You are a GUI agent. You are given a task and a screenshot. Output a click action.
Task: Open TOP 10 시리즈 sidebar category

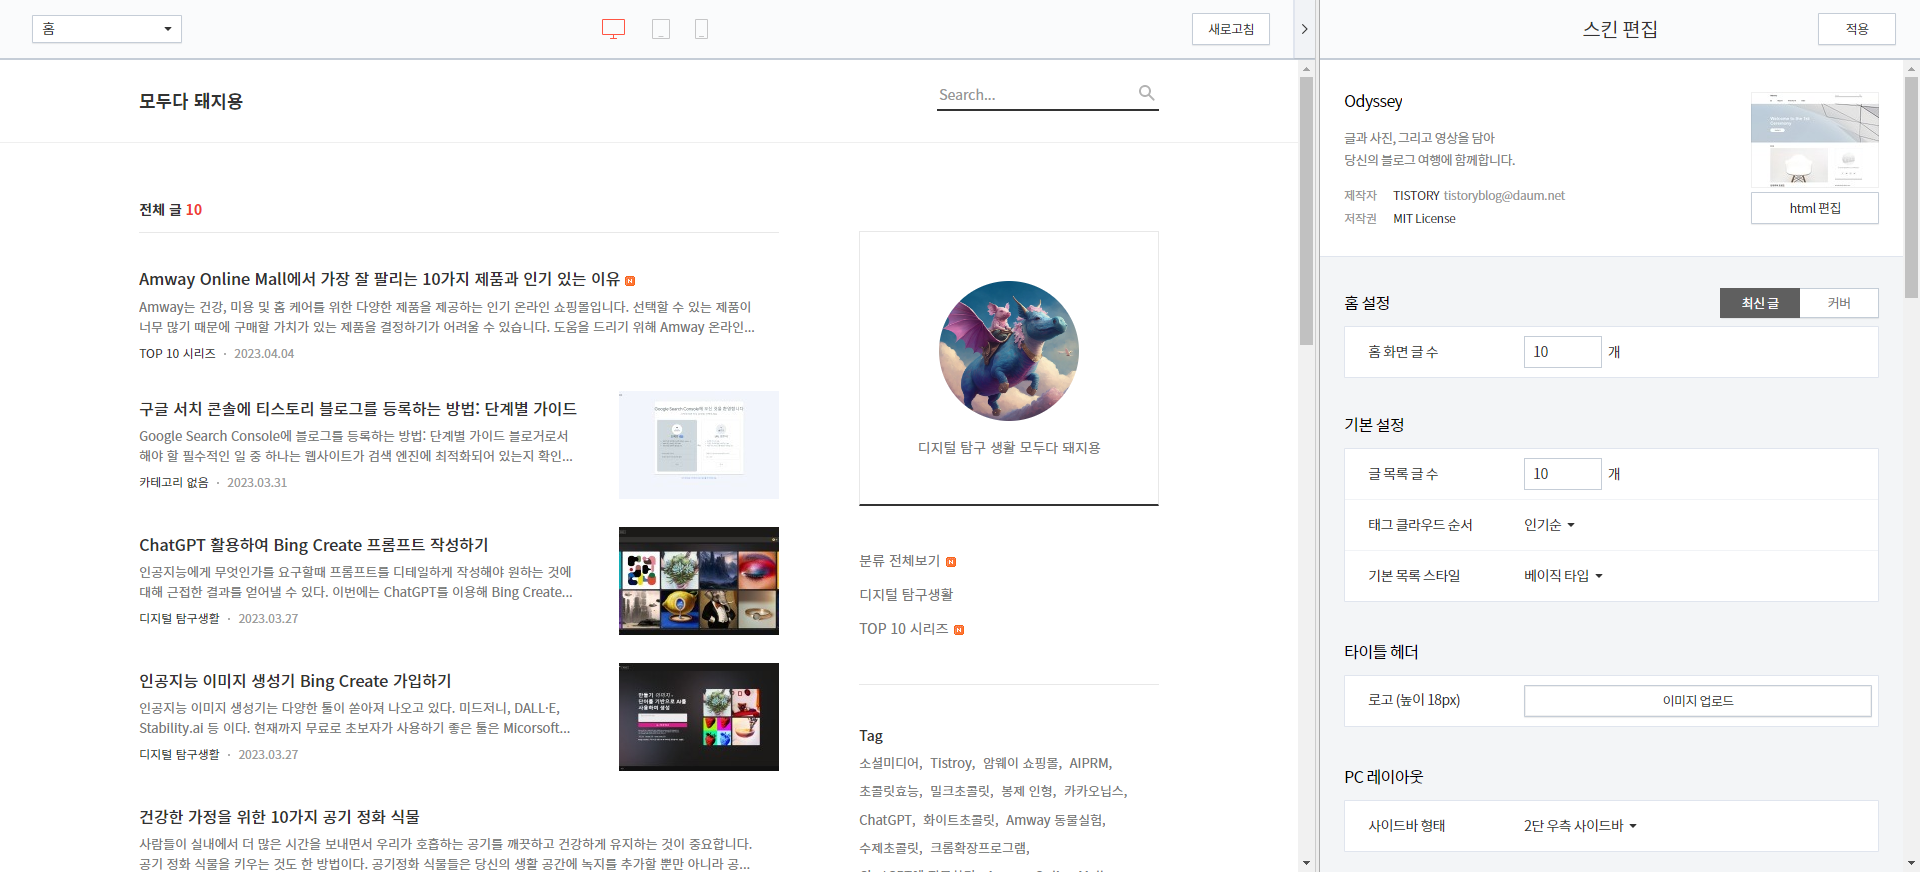click(x=903, y=629)
